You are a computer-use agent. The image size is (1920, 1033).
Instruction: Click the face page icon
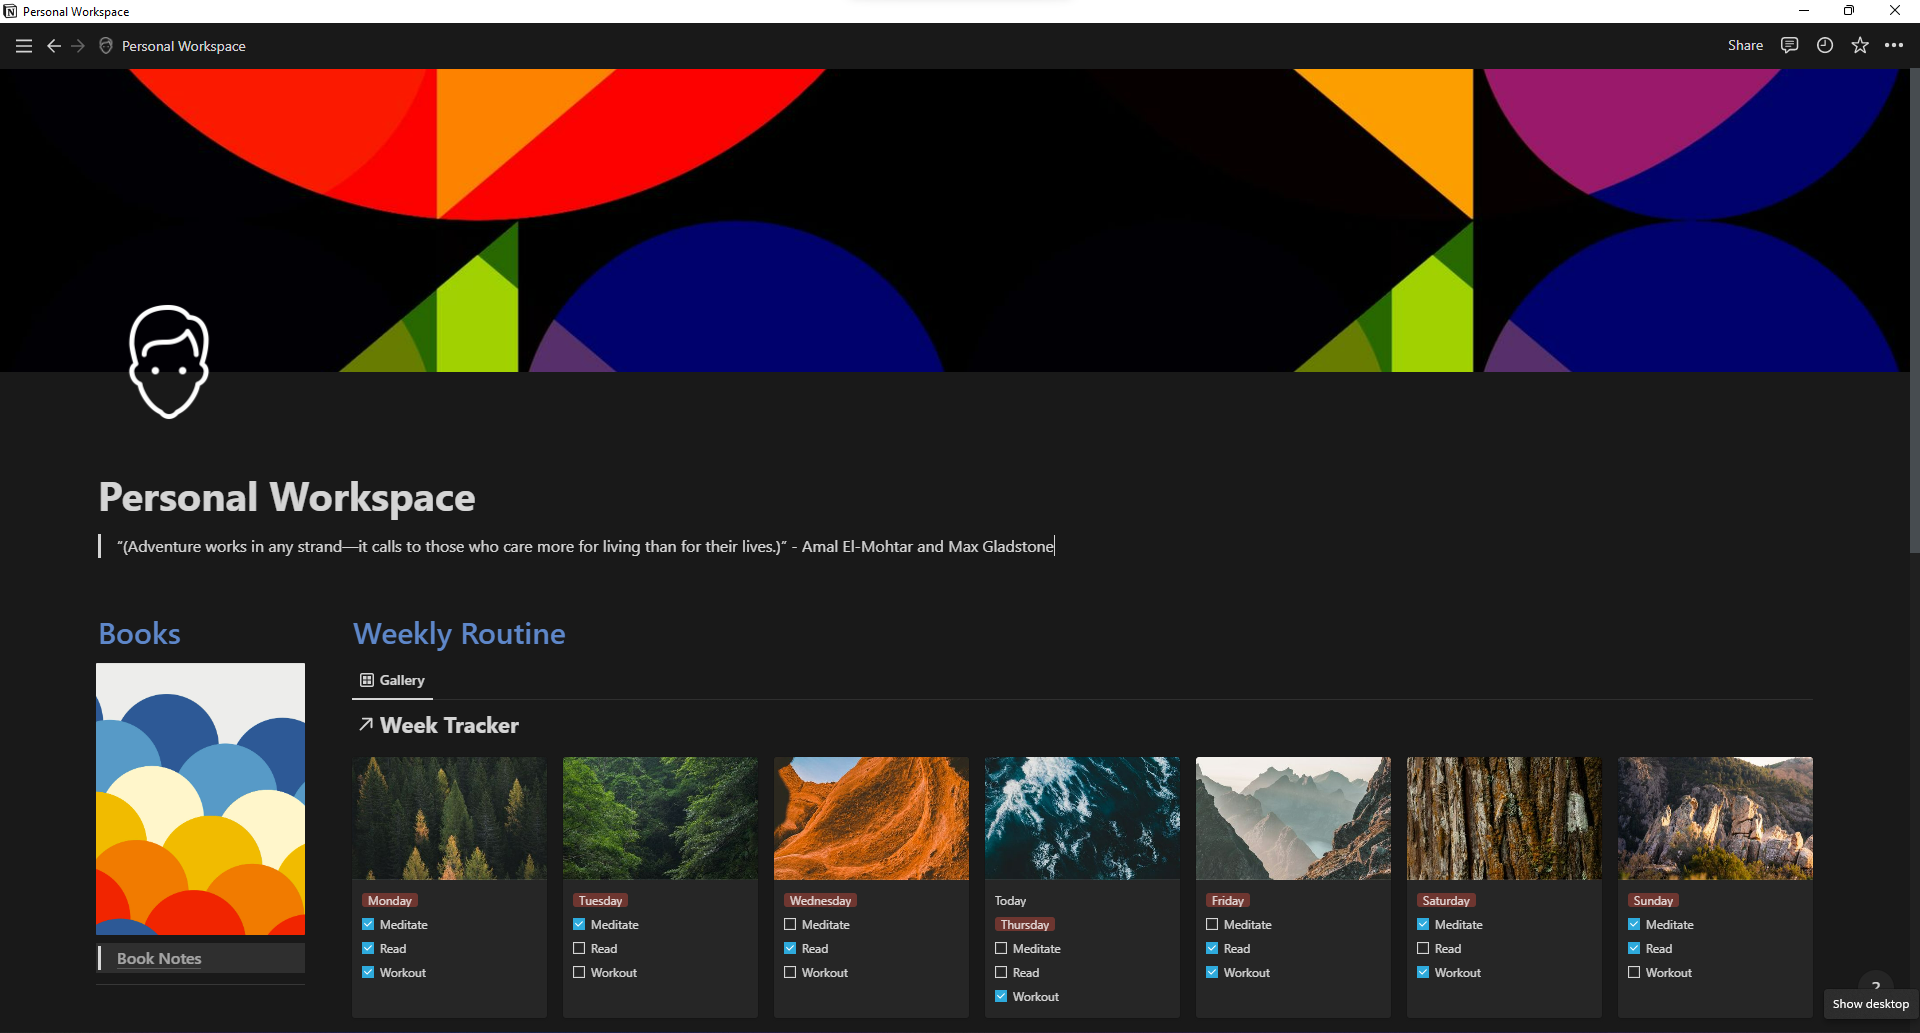169,362
